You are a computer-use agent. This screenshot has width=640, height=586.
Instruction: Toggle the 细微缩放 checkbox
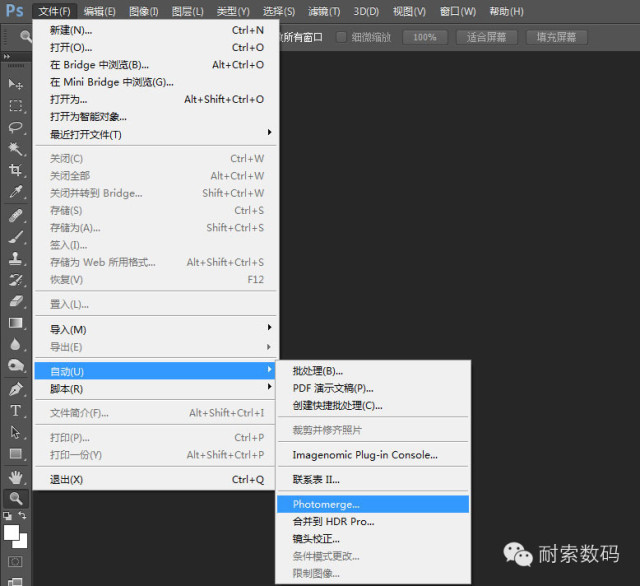coord(341,37)
